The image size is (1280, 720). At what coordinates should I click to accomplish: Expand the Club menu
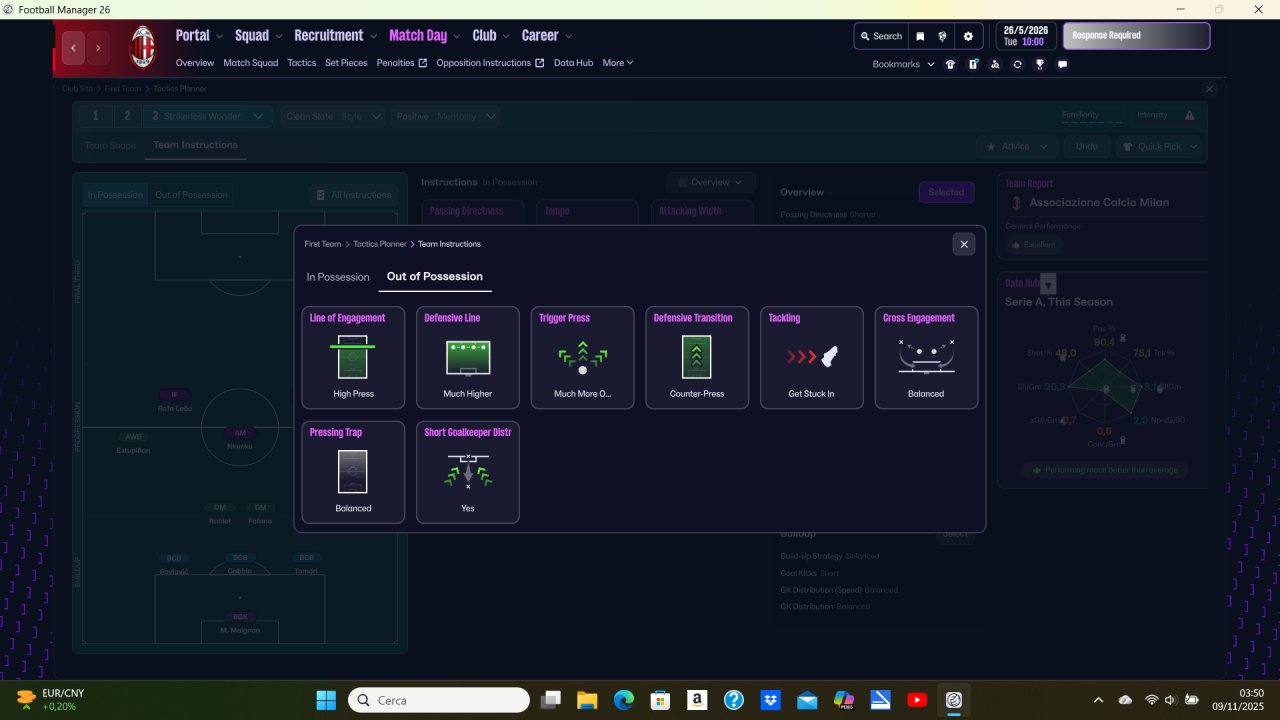[x=490, y=36]
